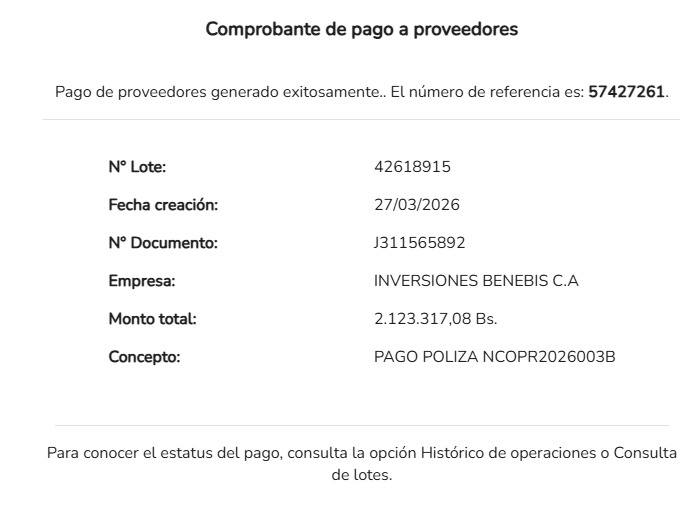Click the 'Nº Lote:' label
The image size is (680, 509).
(137, 167)
